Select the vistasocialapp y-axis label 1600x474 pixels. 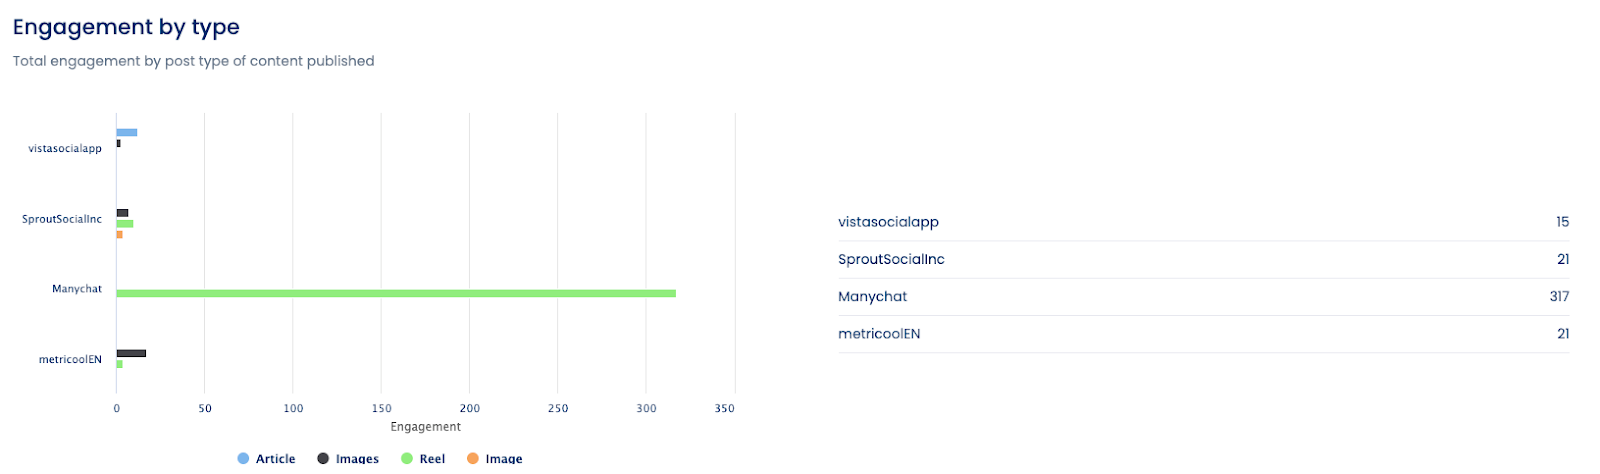click(65, 149)
